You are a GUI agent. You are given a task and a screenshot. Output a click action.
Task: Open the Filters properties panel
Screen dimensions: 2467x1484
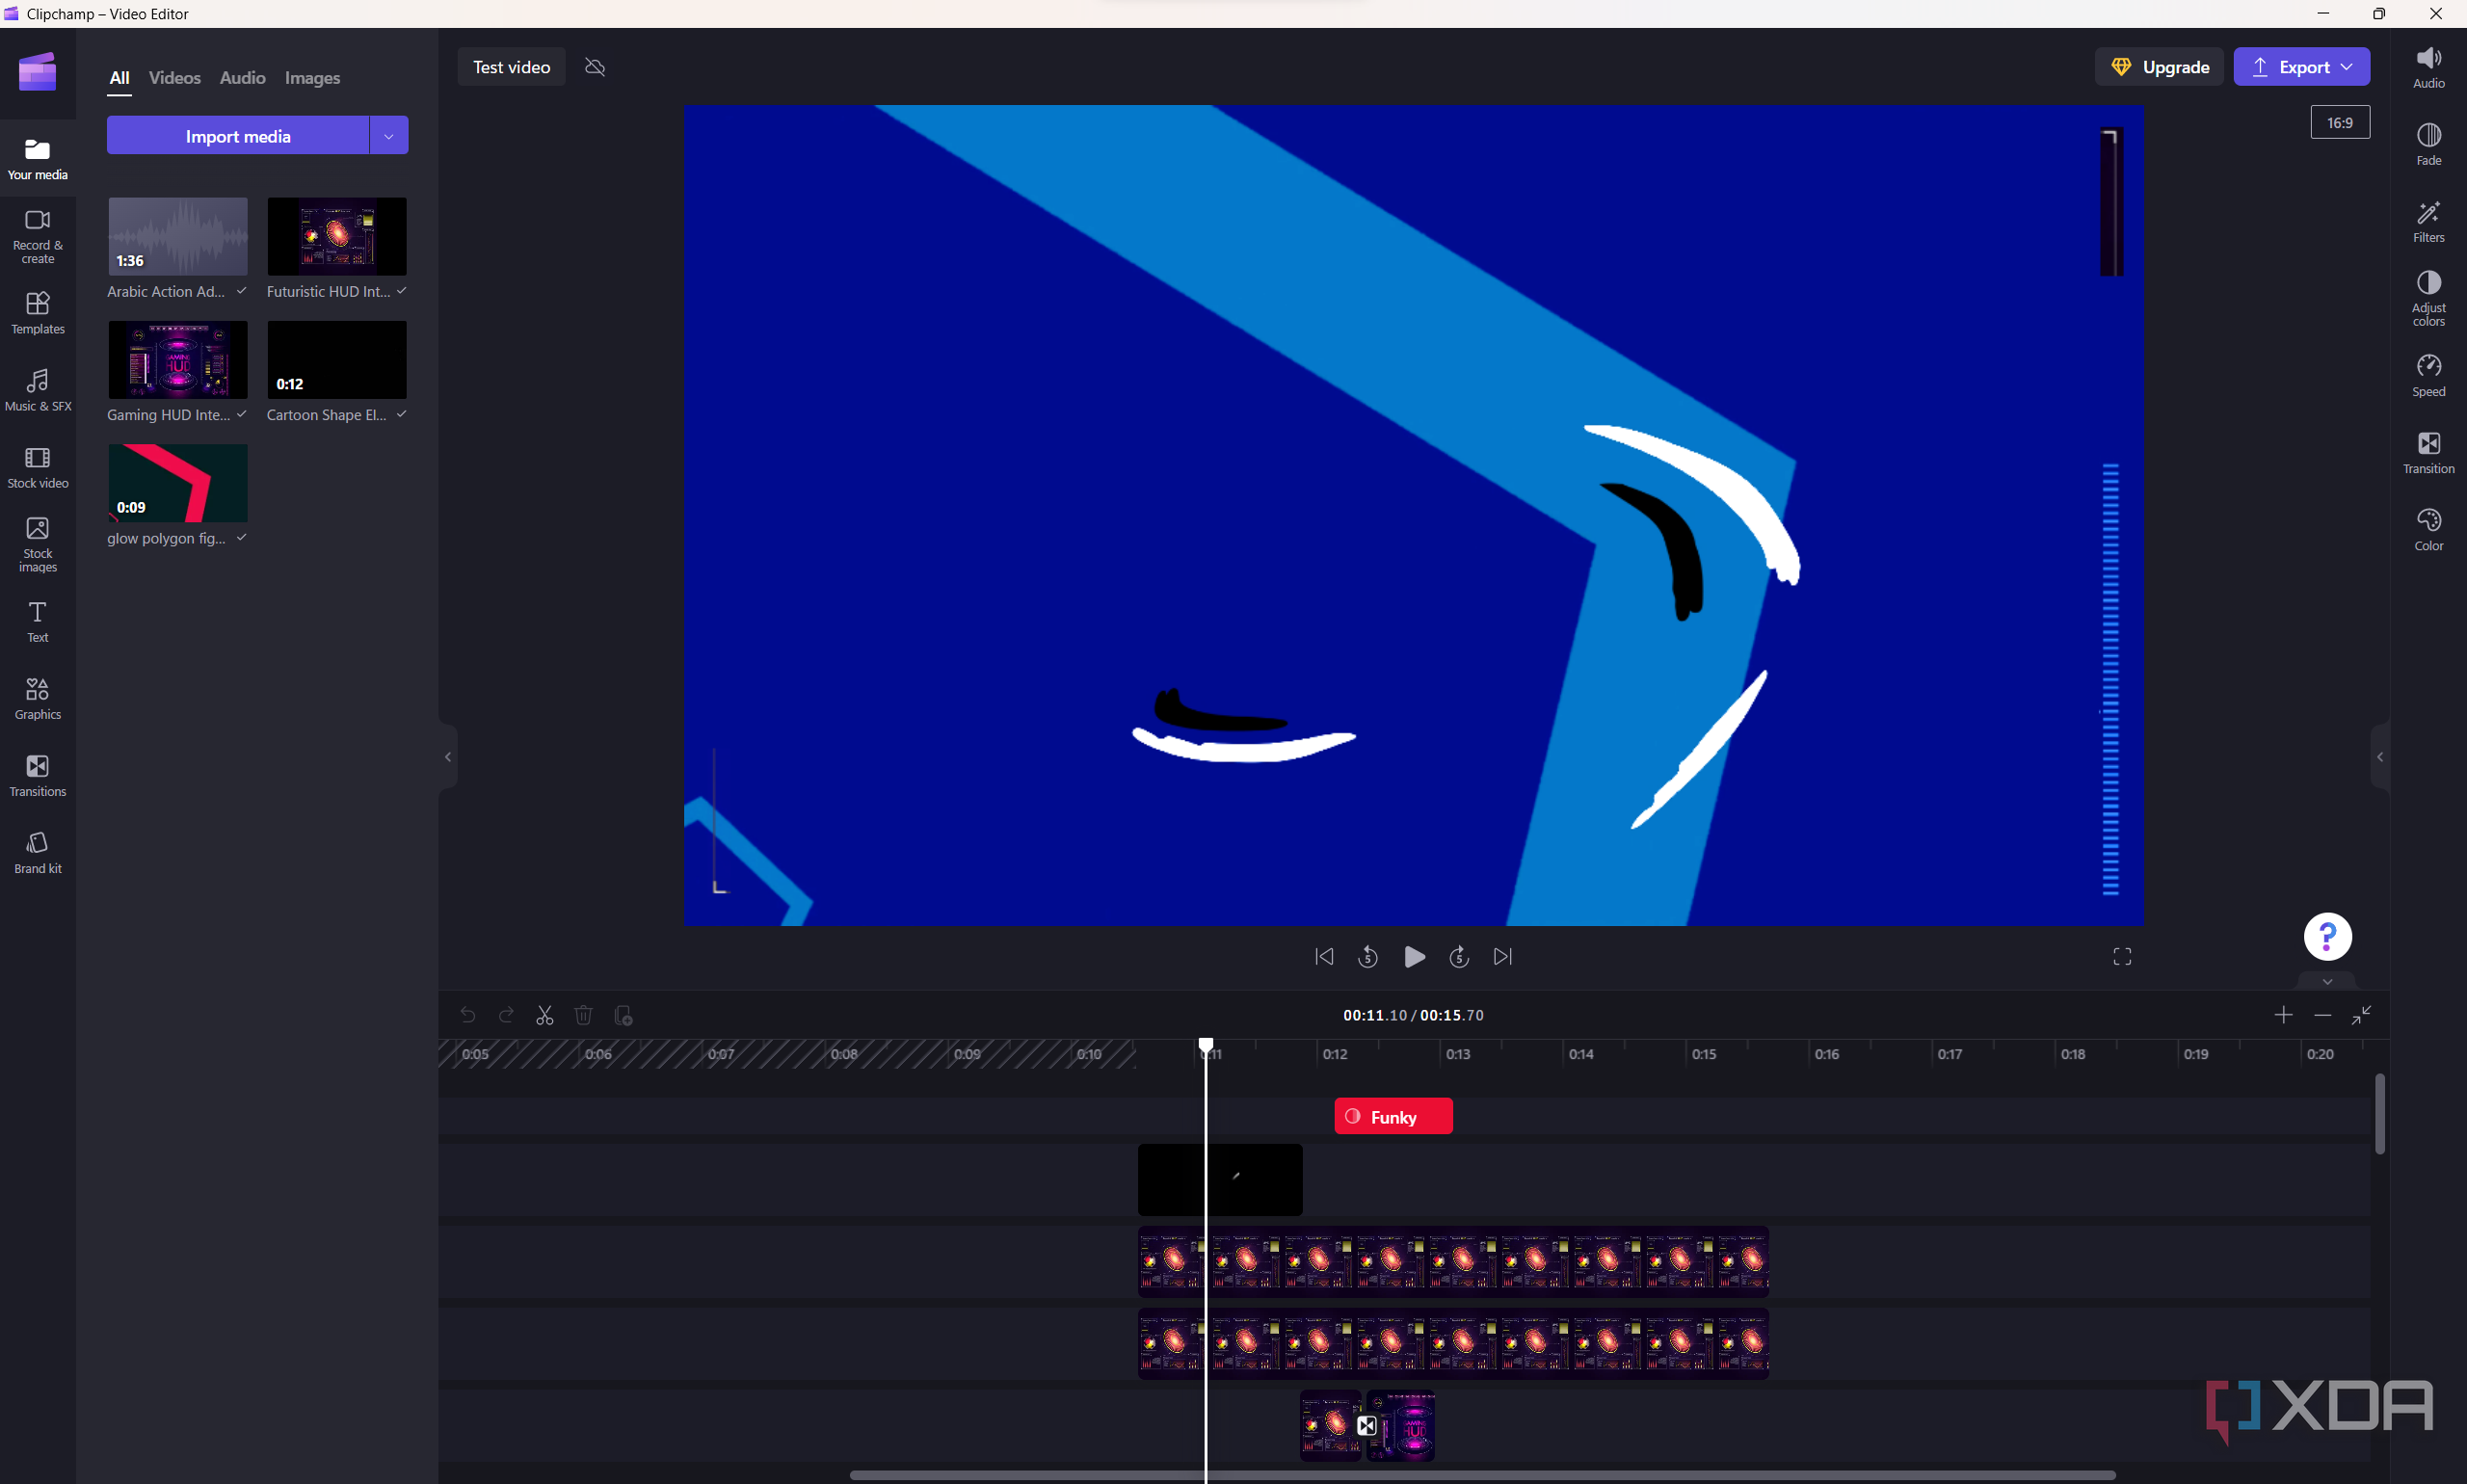tap(2428, 221)
